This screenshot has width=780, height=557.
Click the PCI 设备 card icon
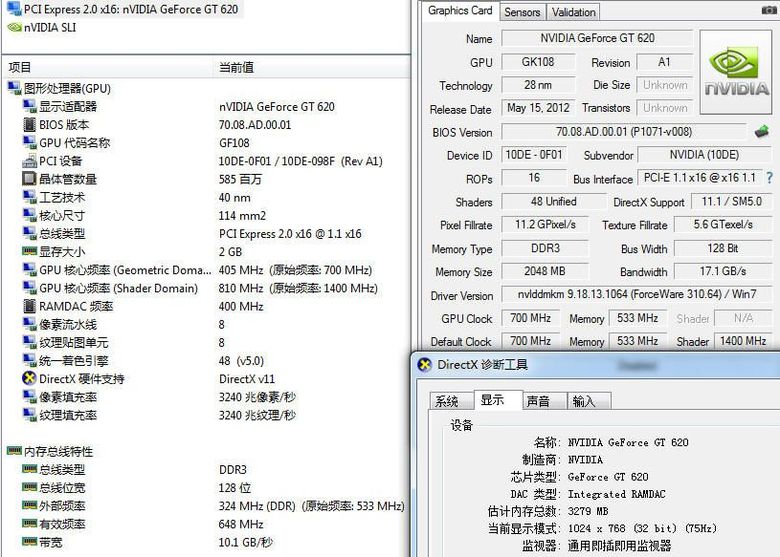29,161
